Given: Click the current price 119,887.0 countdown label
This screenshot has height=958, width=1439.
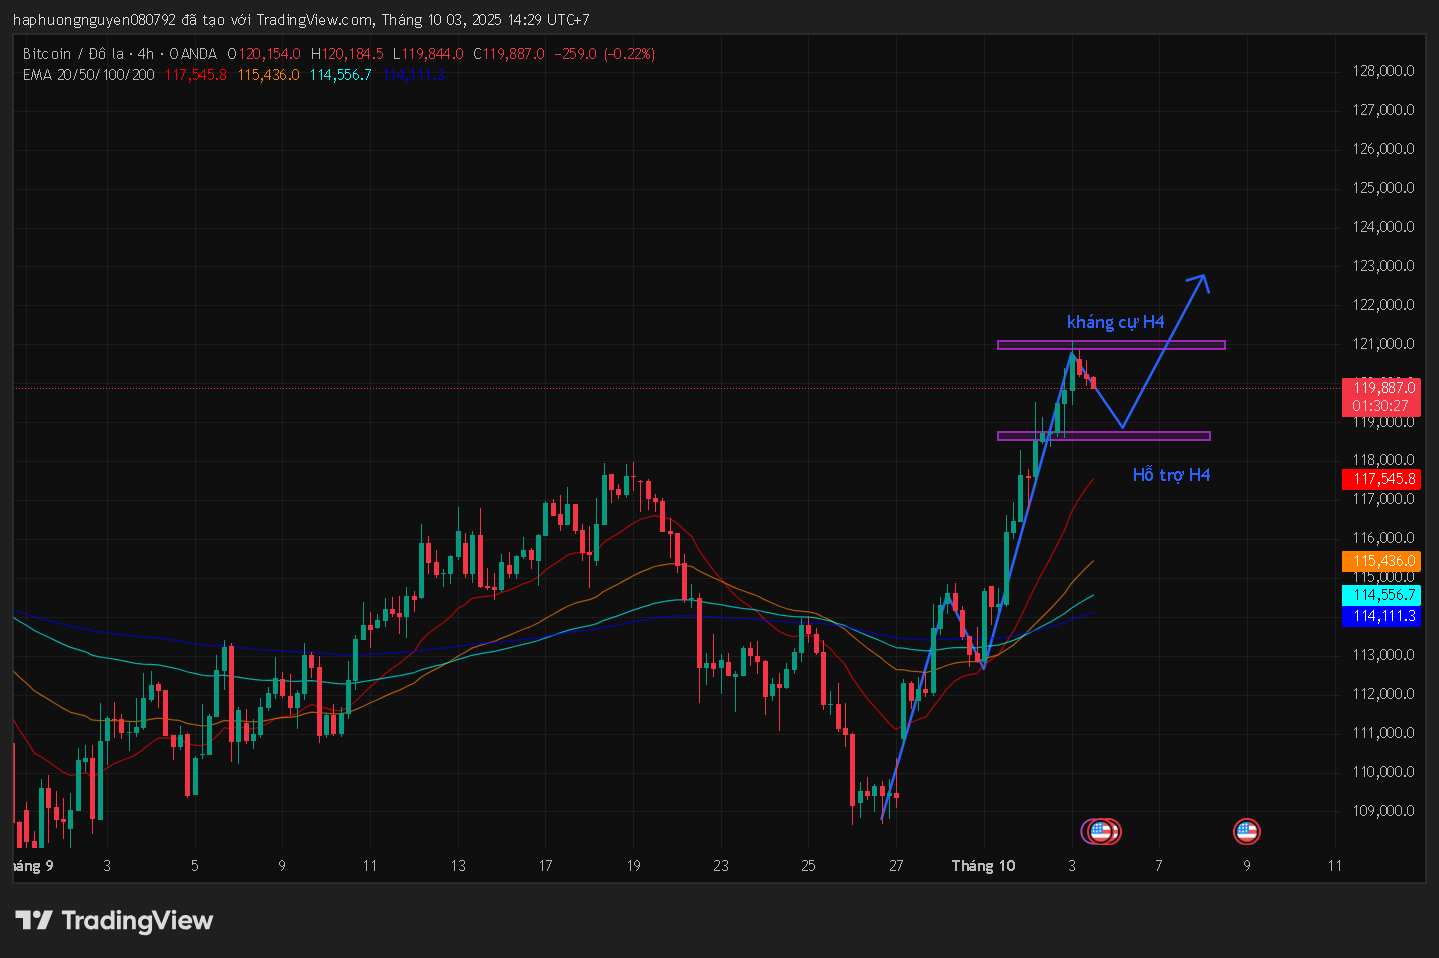Looking at the screenshot, I should click(1382, 397).
